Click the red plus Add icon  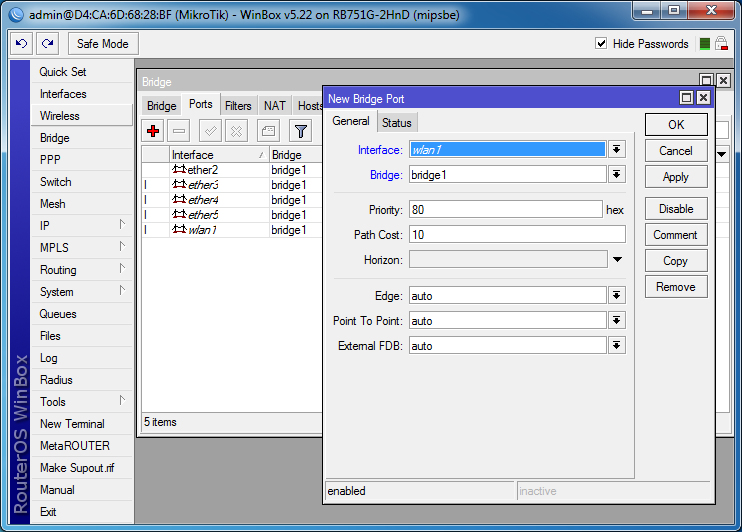click(153, 131)
